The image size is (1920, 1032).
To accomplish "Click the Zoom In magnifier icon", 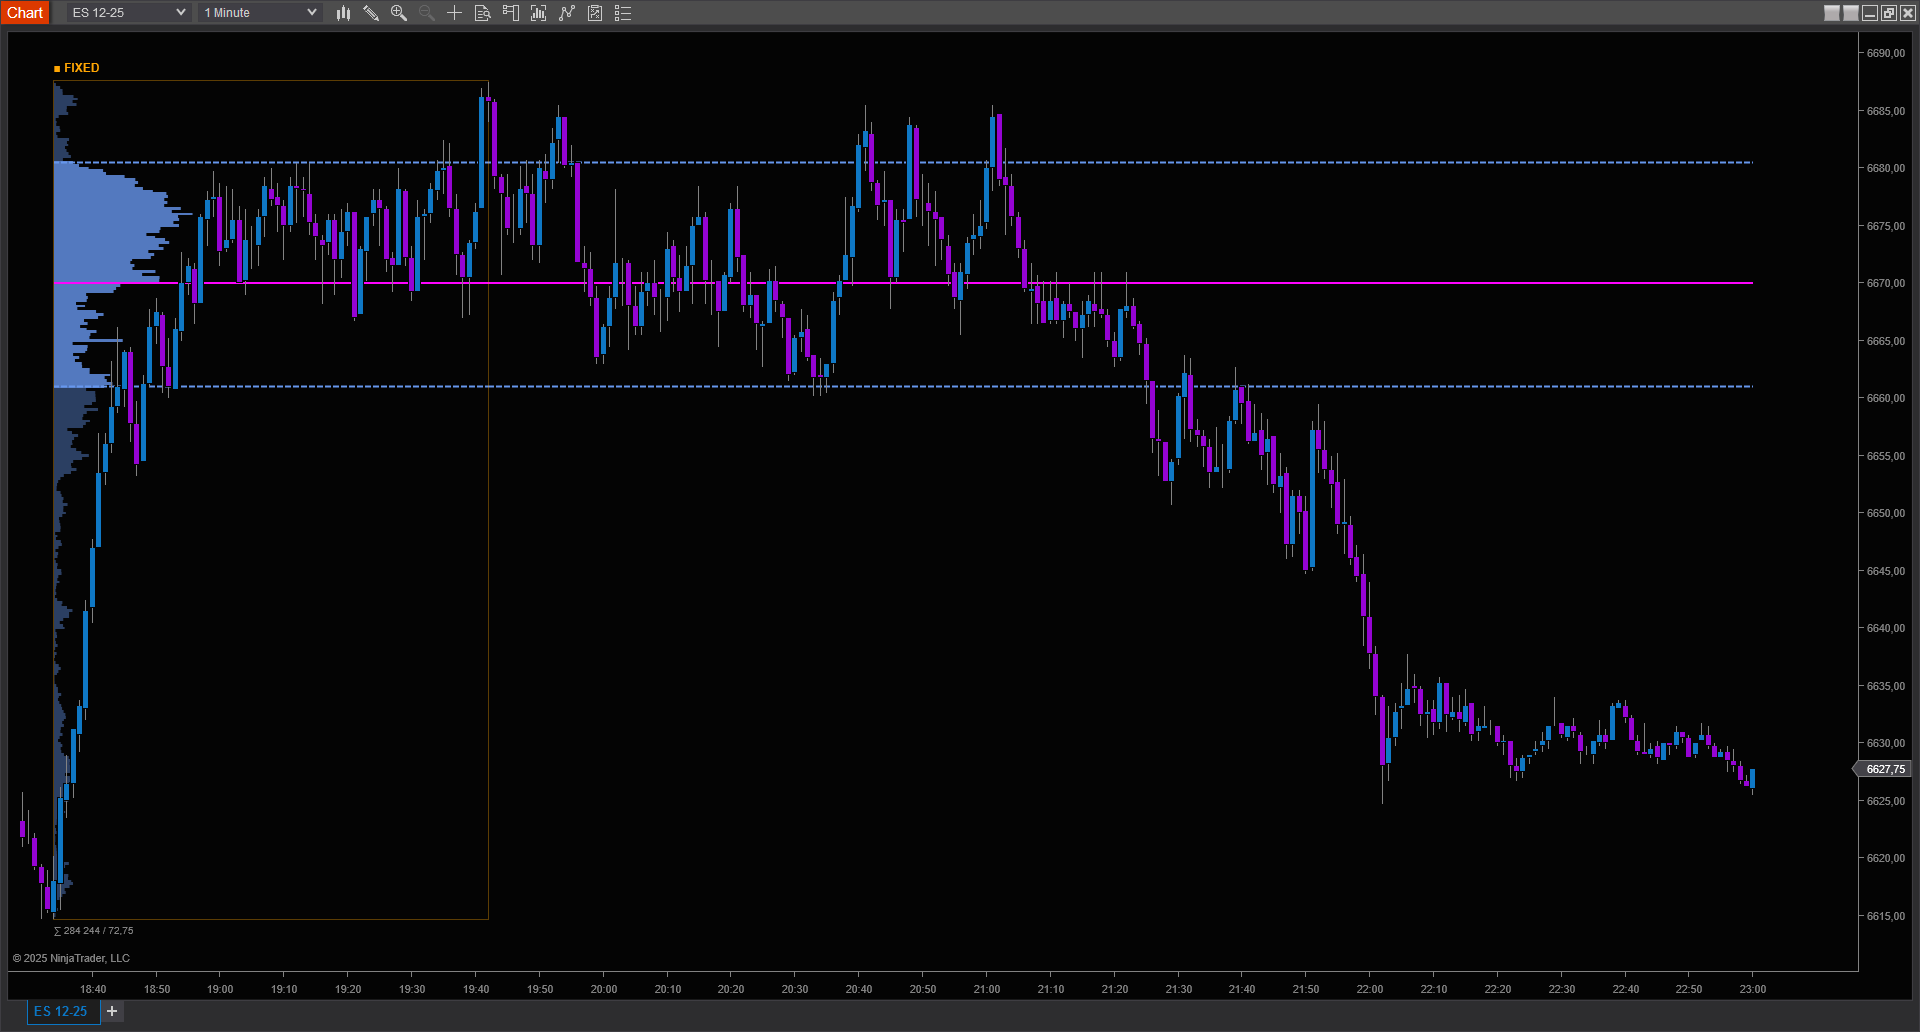I will tap(399, 13).
